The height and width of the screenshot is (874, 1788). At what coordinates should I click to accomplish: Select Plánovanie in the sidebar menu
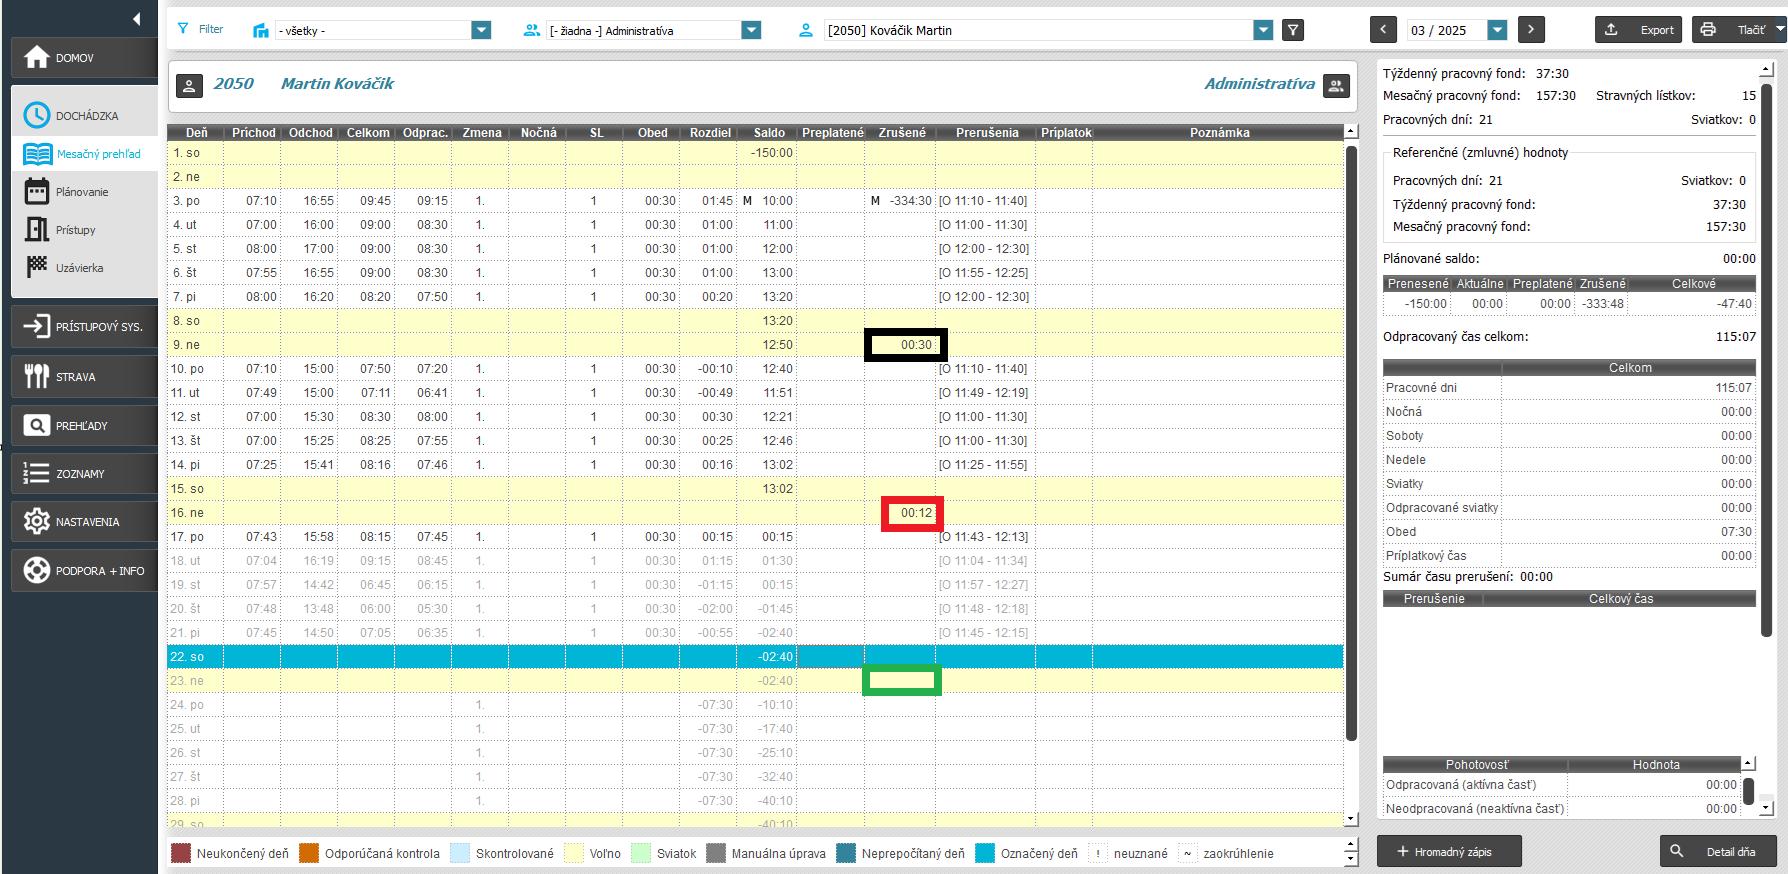pyautogui.click(x=82, y=192)
